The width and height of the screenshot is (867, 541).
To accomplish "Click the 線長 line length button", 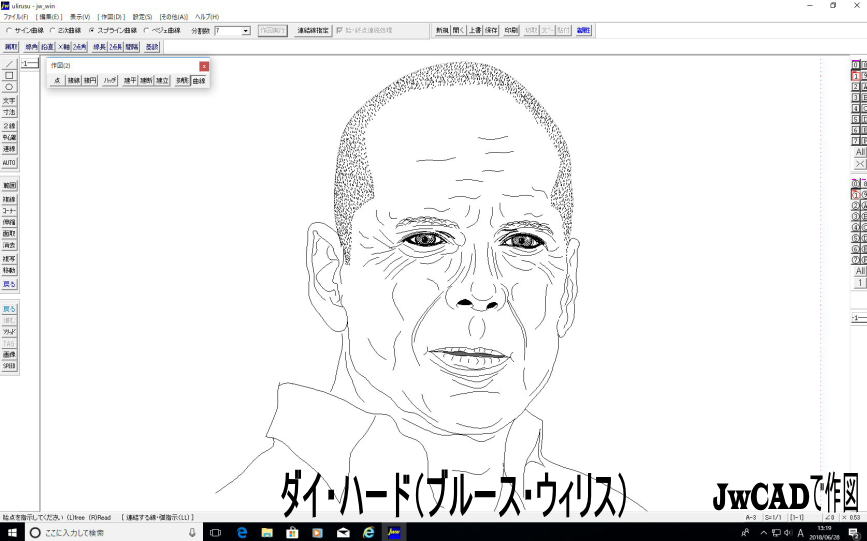I will (100, 47).
